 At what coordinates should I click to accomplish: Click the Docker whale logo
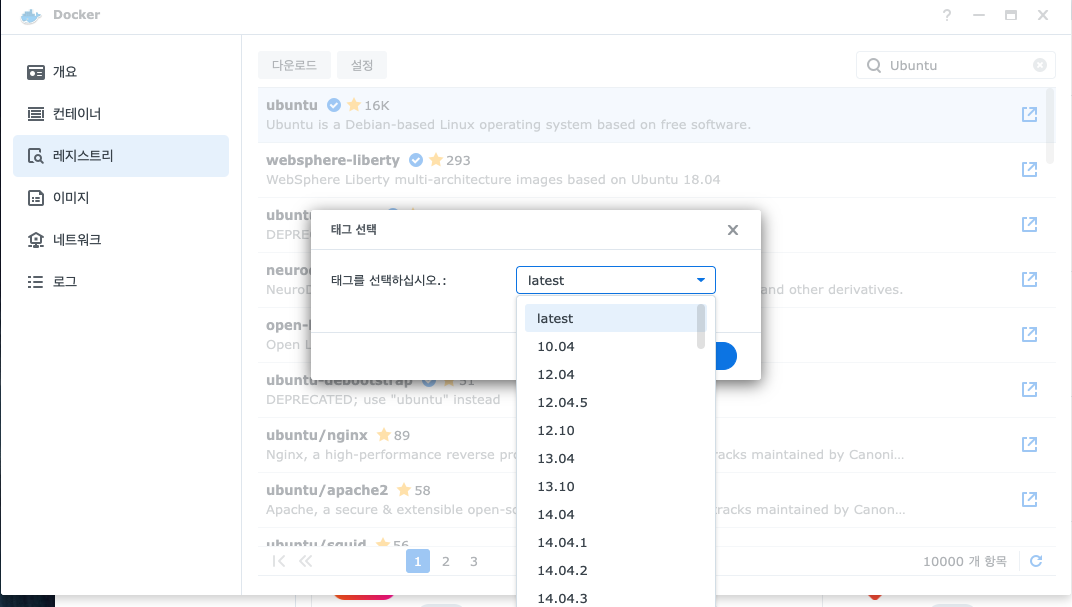(31, 15)
